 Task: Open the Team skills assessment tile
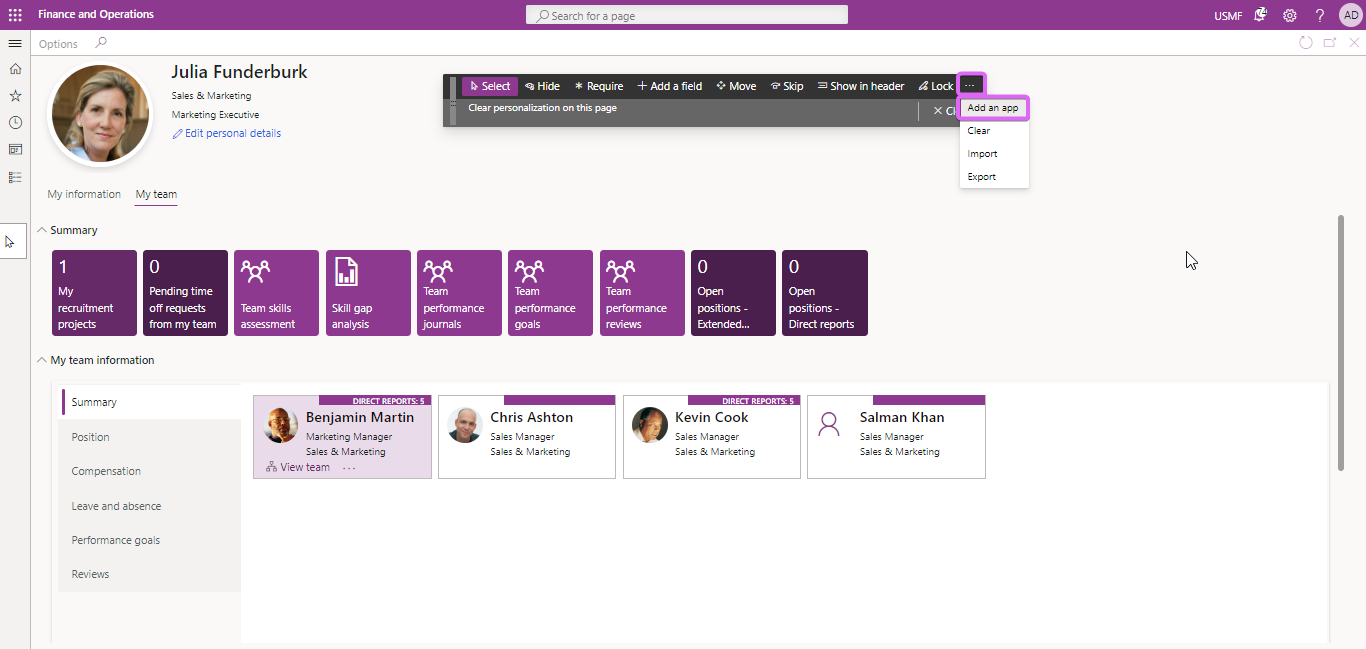(x=276, y=292)
